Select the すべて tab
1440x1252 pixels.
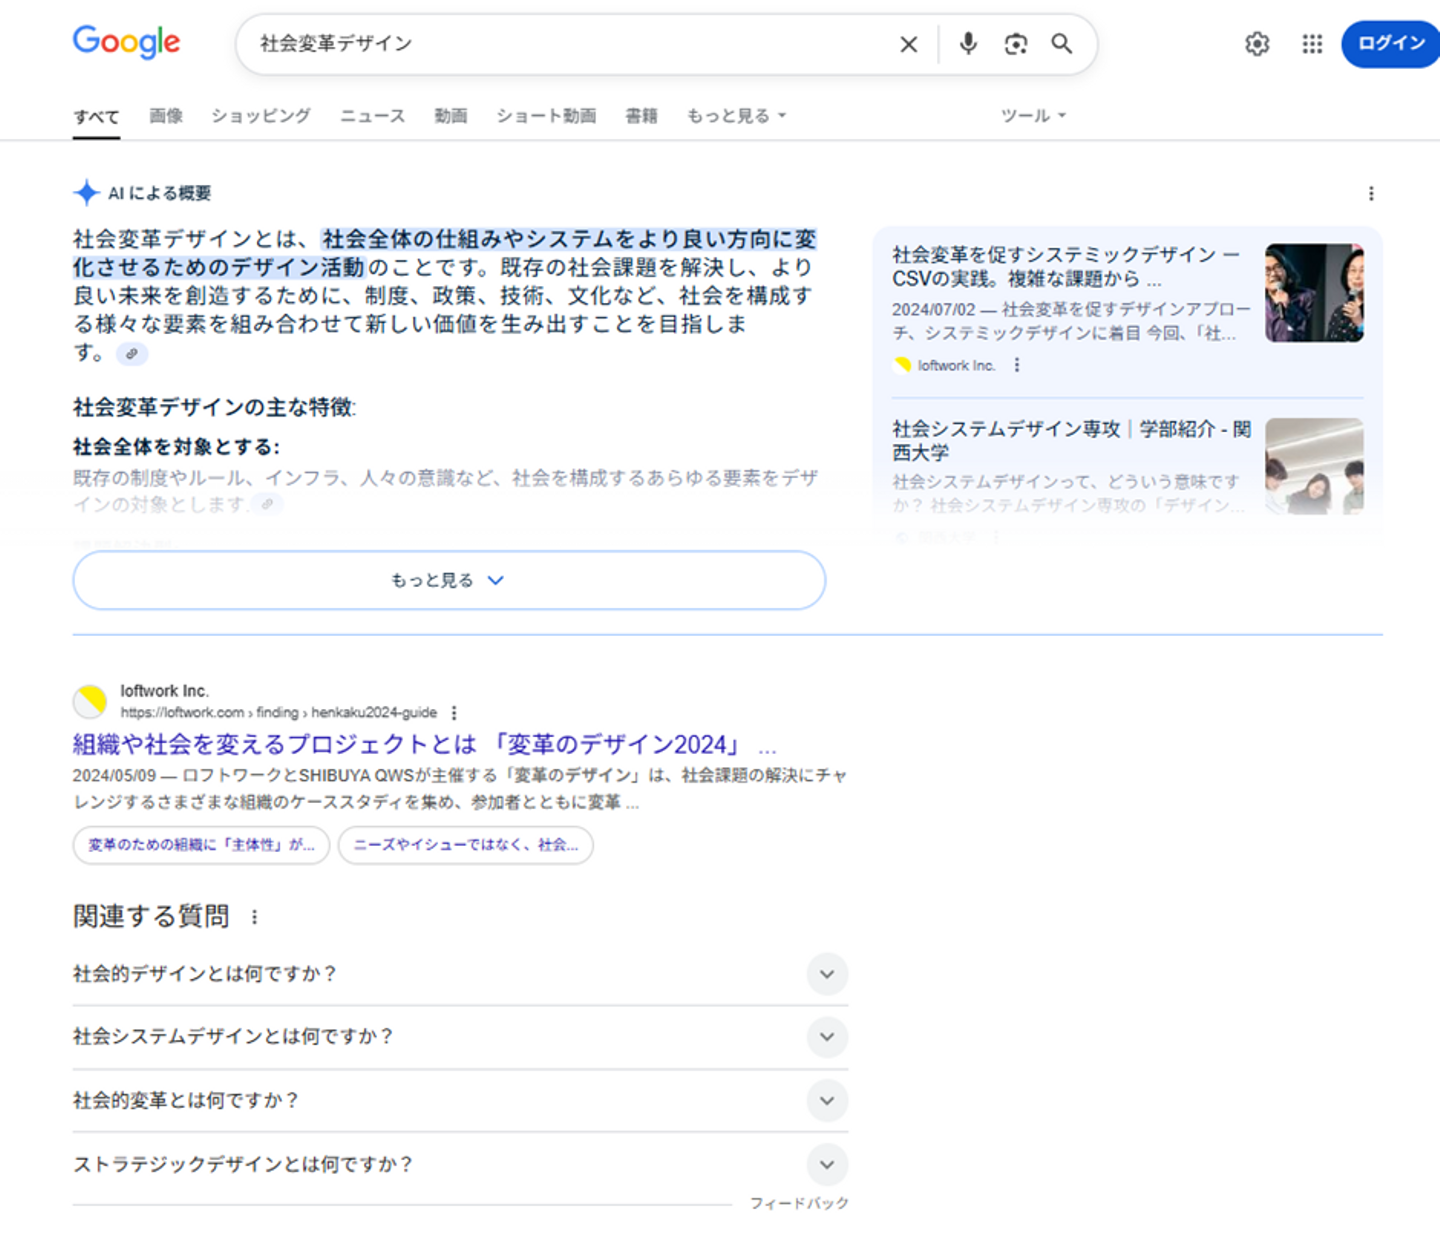(x=96, y=117)
